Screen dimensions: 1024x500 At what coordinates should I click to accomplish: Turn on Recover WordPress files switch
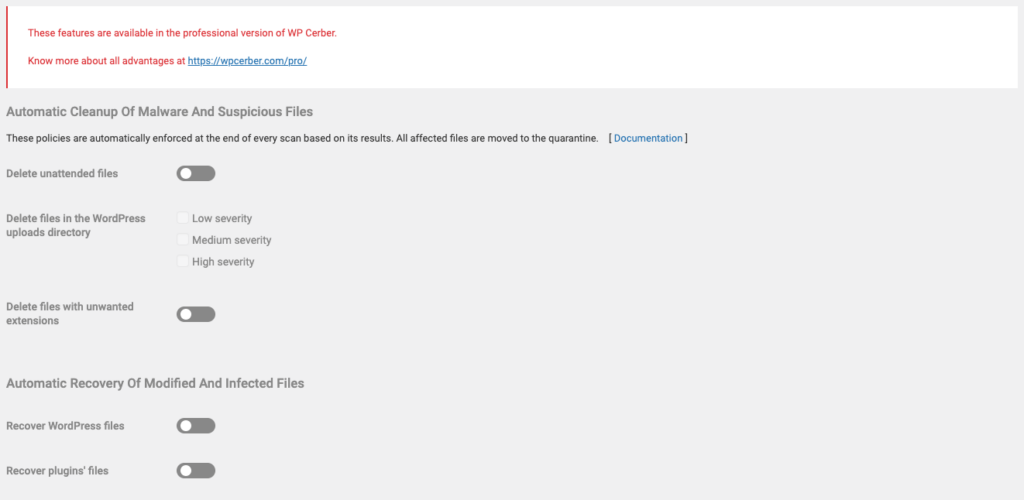pyautogui.click(x=195, y=426)
